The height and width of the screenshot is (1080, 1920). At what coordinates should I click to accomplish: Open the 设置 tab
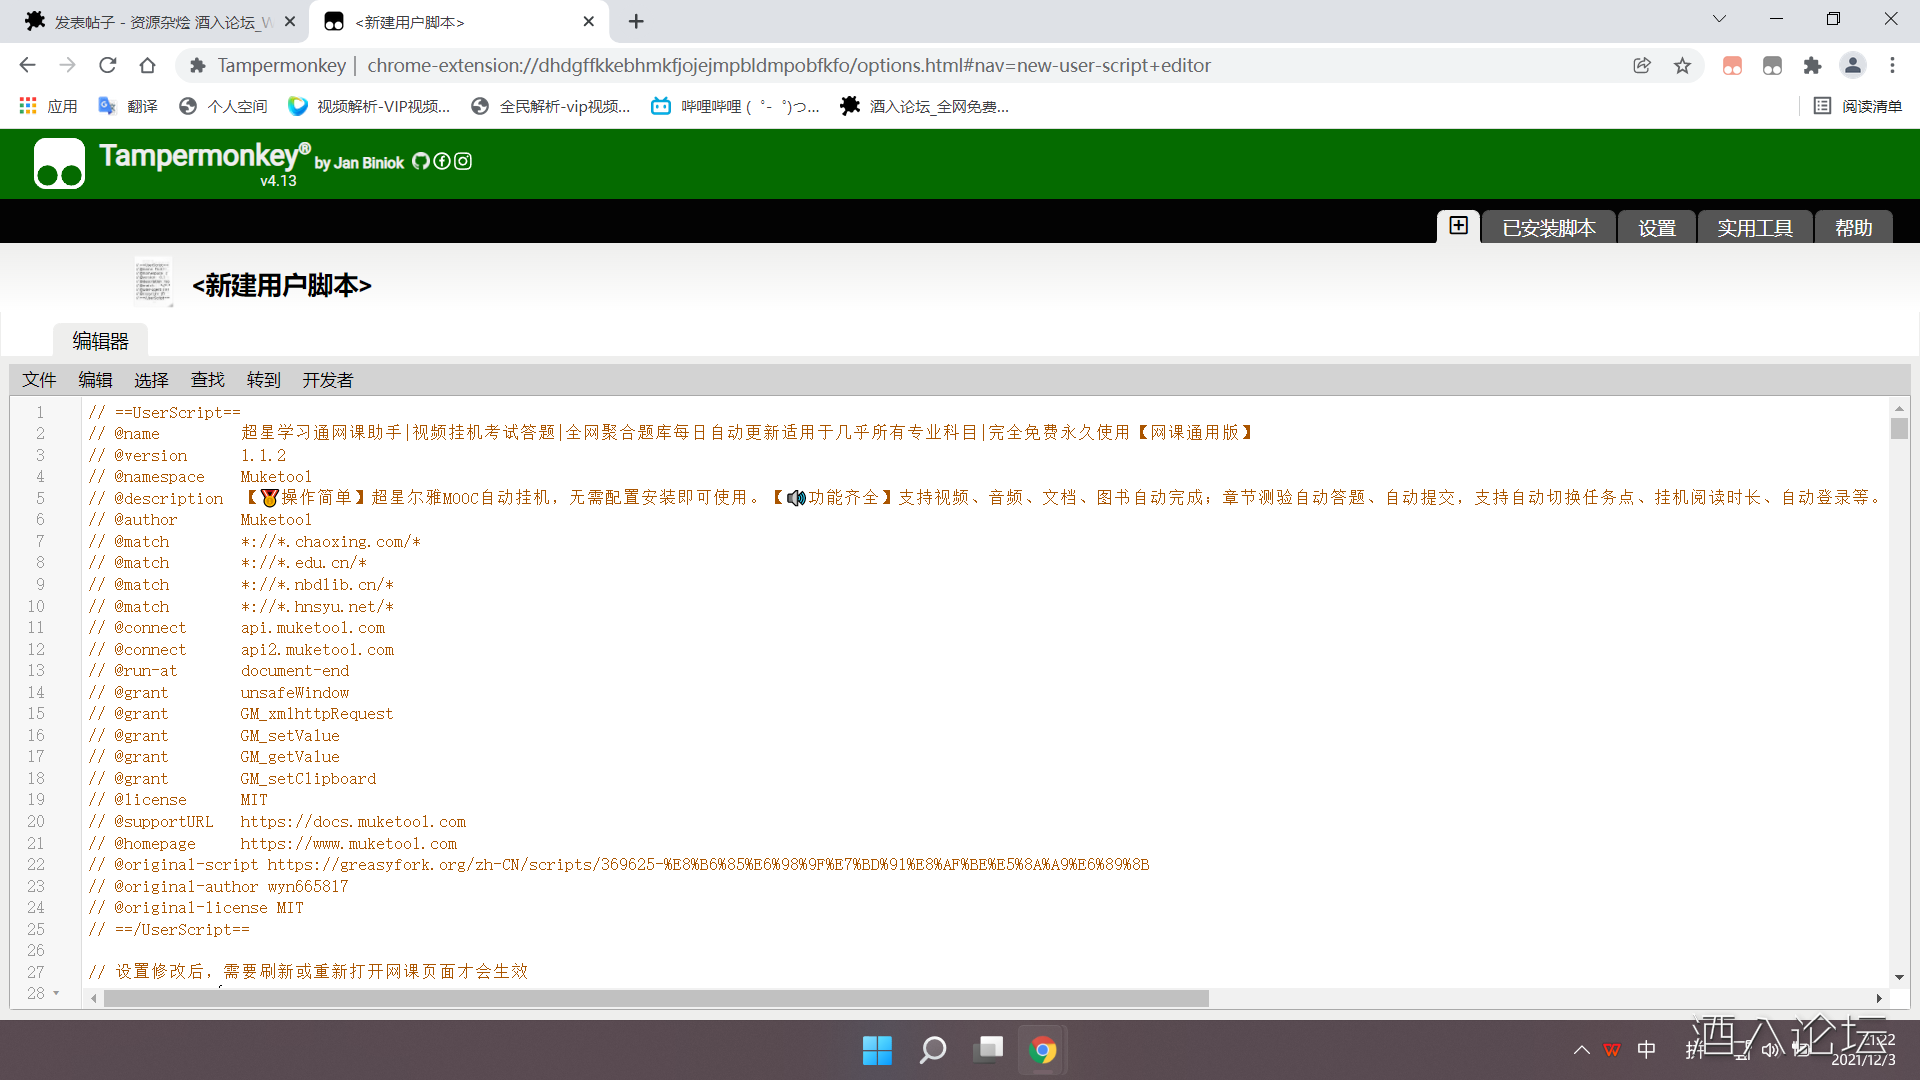point(1656,228)
